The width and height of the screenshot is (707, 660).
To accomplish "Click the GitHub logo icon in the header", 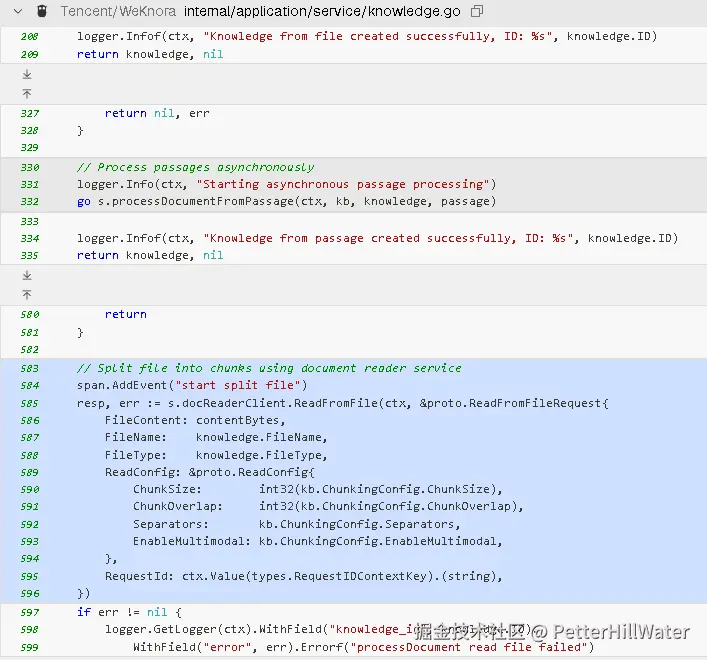I will click(x=42, y=11).
